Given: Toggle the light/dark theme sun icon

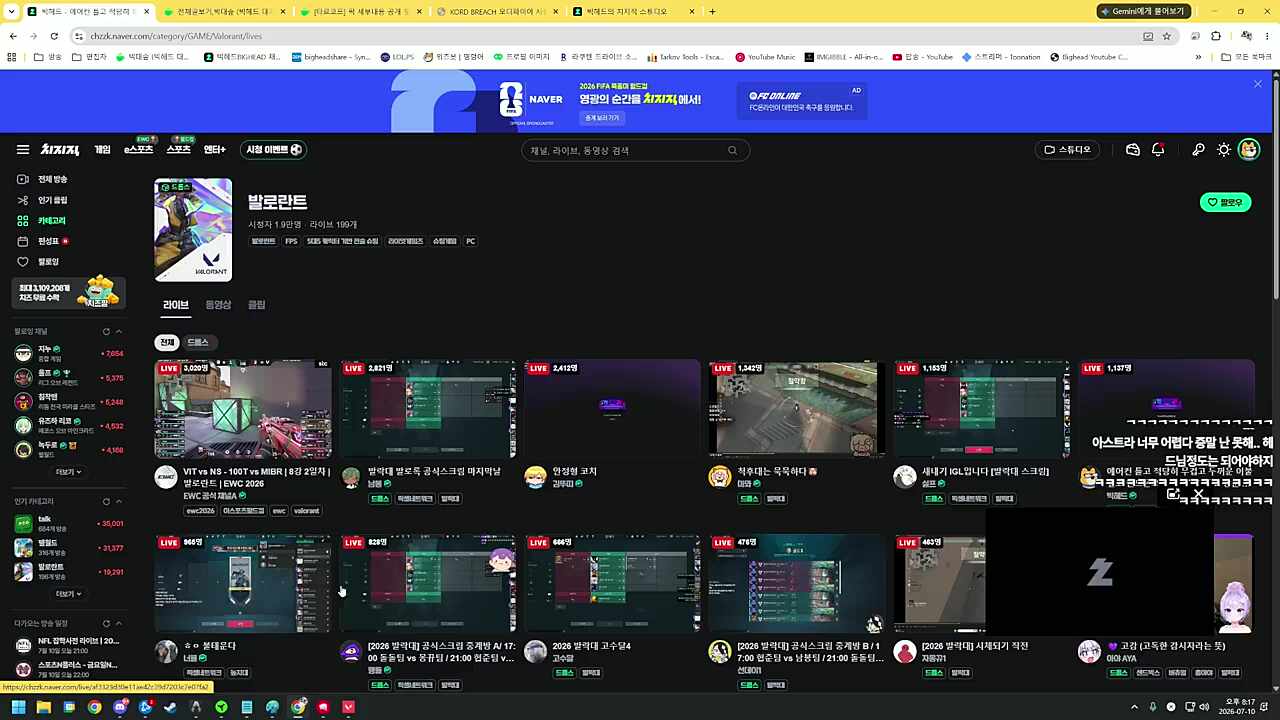Looking at the screenshot, I should 1224,150.
